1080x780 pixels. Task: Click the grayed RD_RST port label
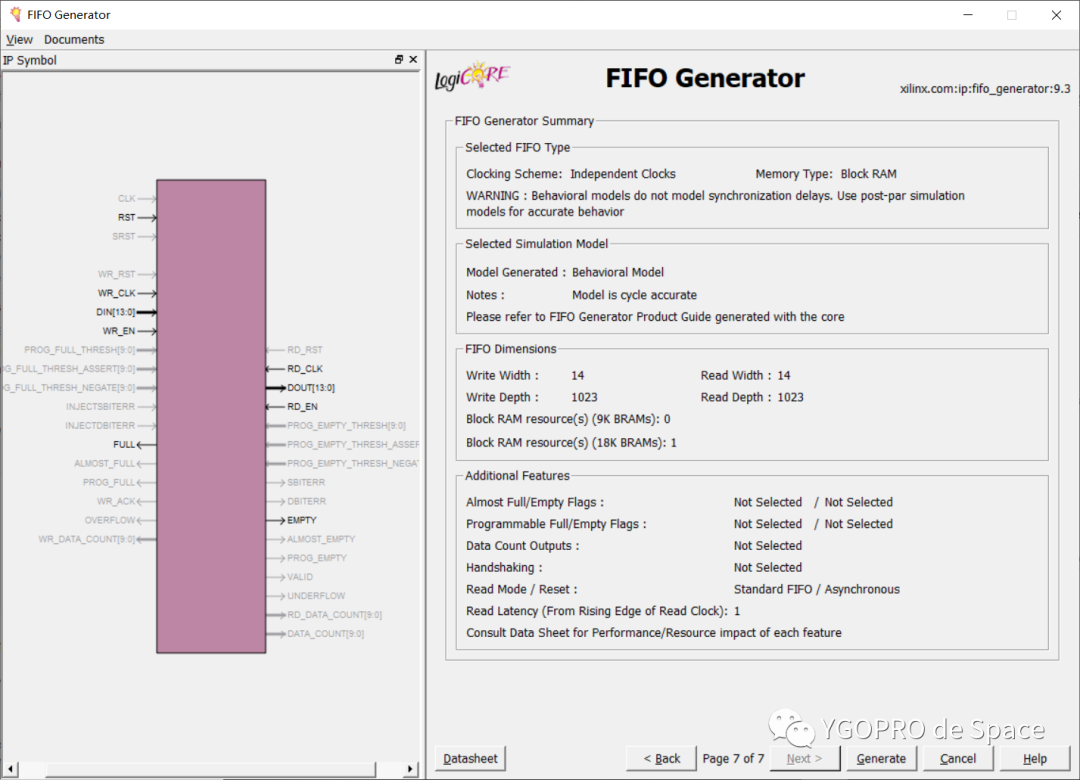(x=305, y=350)
